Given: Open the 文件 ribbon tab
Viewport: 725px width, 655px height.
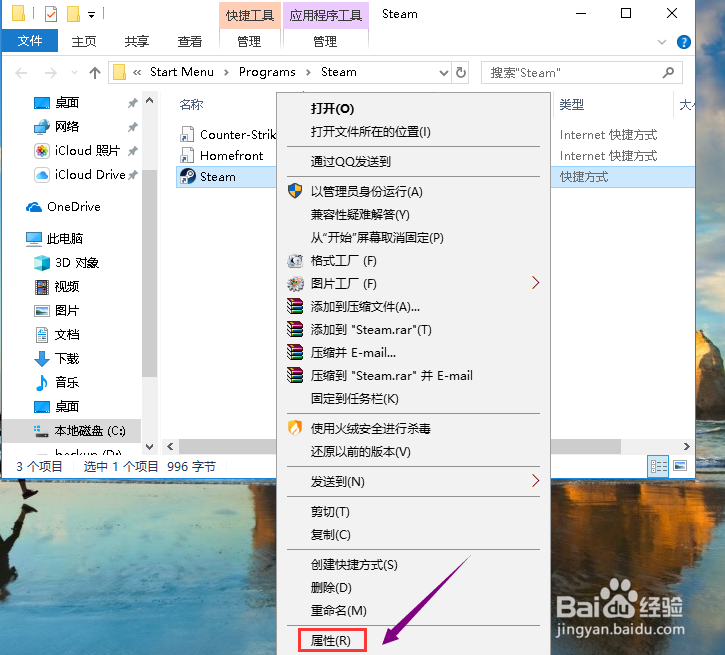Looking at the screenshot, I should pyautogui.click(x=30, y=41).
